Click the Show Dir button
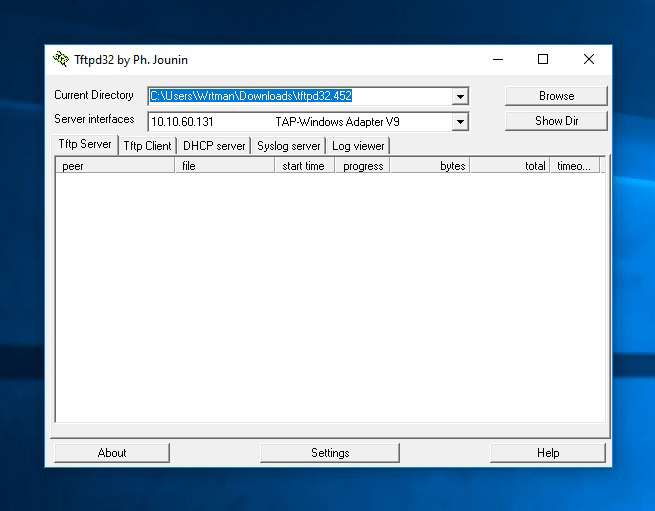This screenshot has height=511, width=655. tap(556, 121)
